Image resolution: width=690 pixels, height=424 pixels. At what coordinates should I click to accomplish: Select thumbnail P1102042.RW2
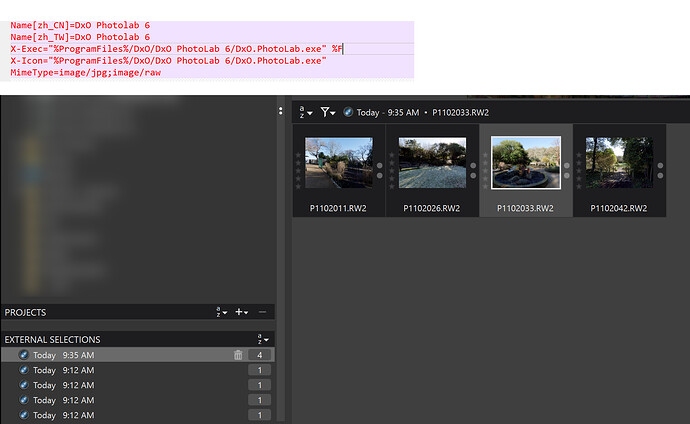pyautogui.click(x=619, y=162)
